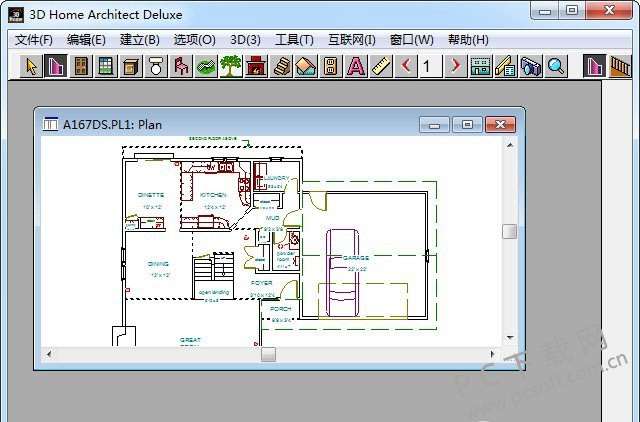Open the 帮助(H) menu
This screenshot has width=640, height=422.
[468, 40]
